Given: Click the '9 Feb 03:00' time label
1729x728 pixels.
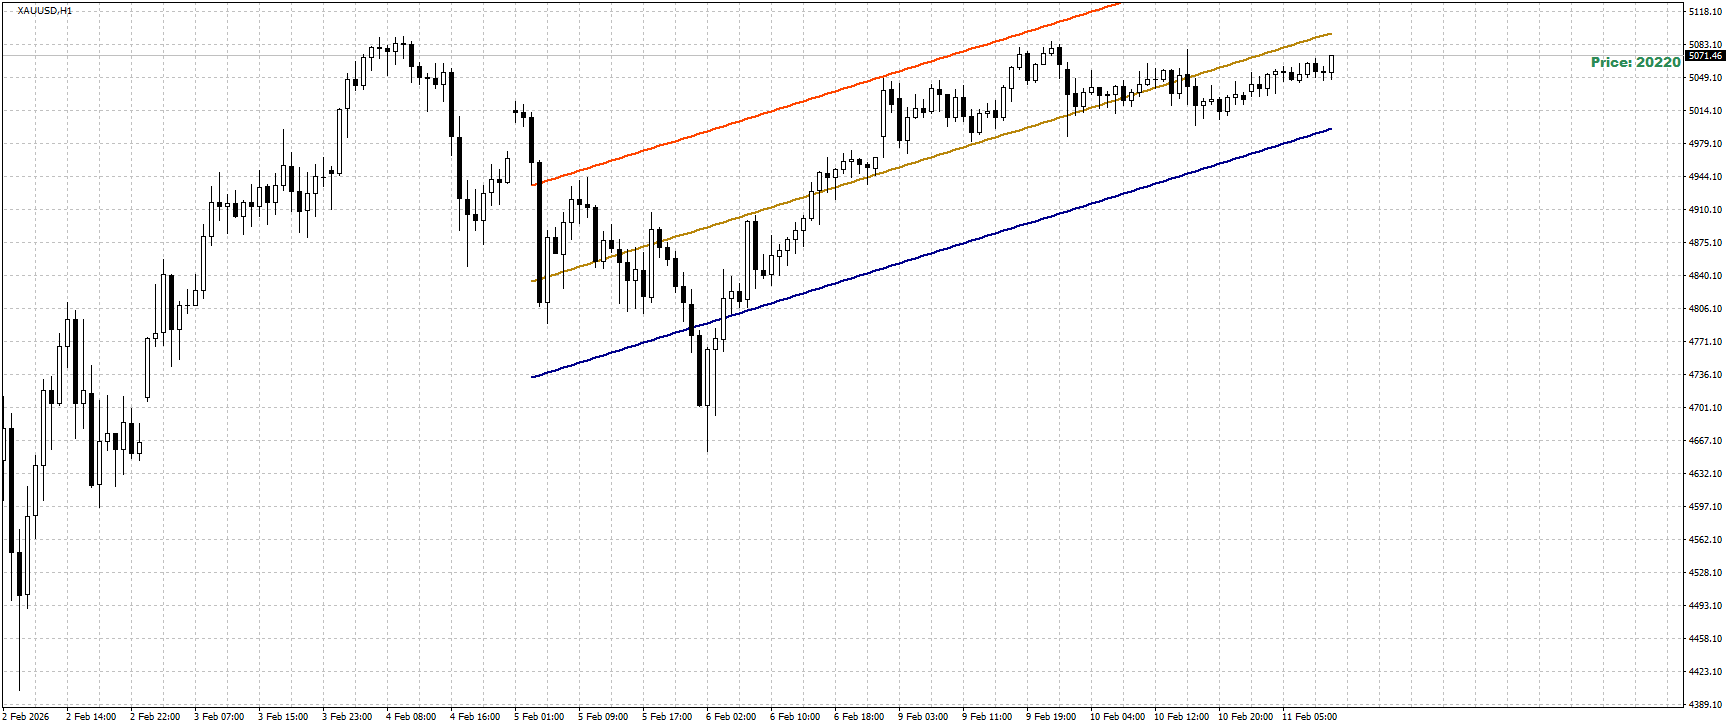Looking at the screenshot, I should tap(924, 717).
